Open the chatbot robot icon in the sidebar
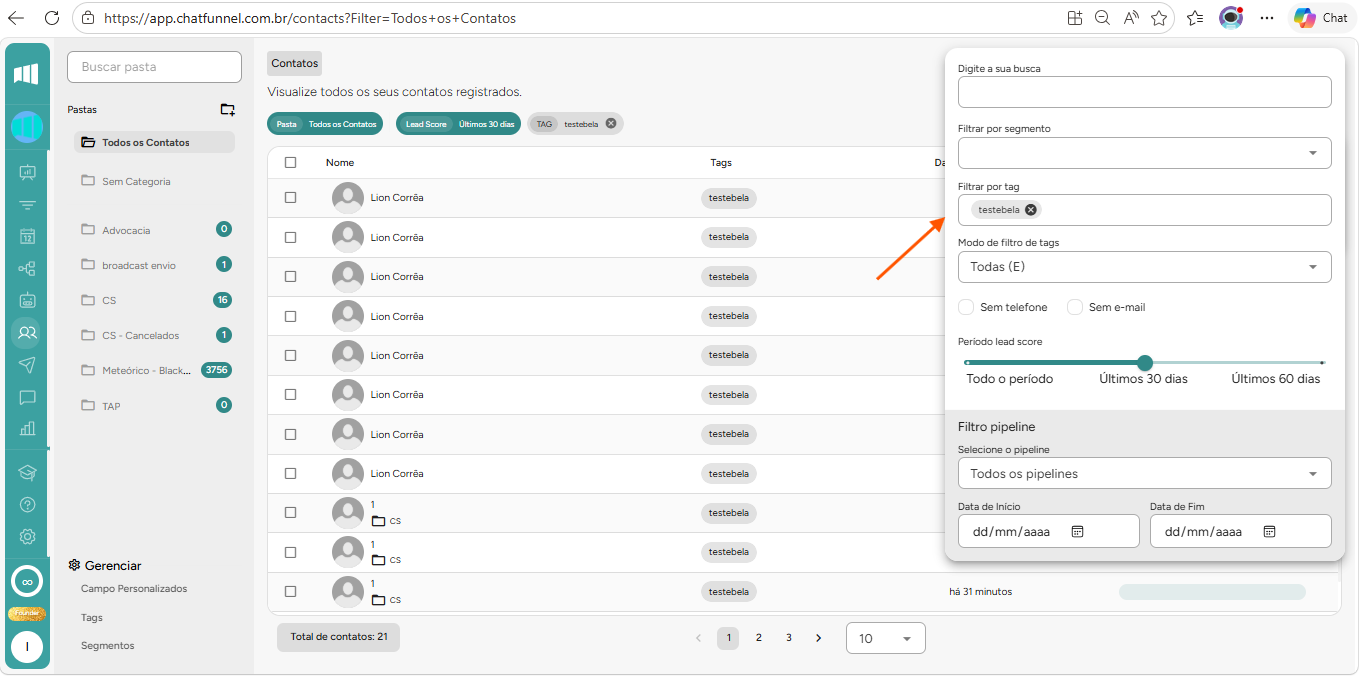Viewport: 1361px width, 676px height. click(27, 300)
